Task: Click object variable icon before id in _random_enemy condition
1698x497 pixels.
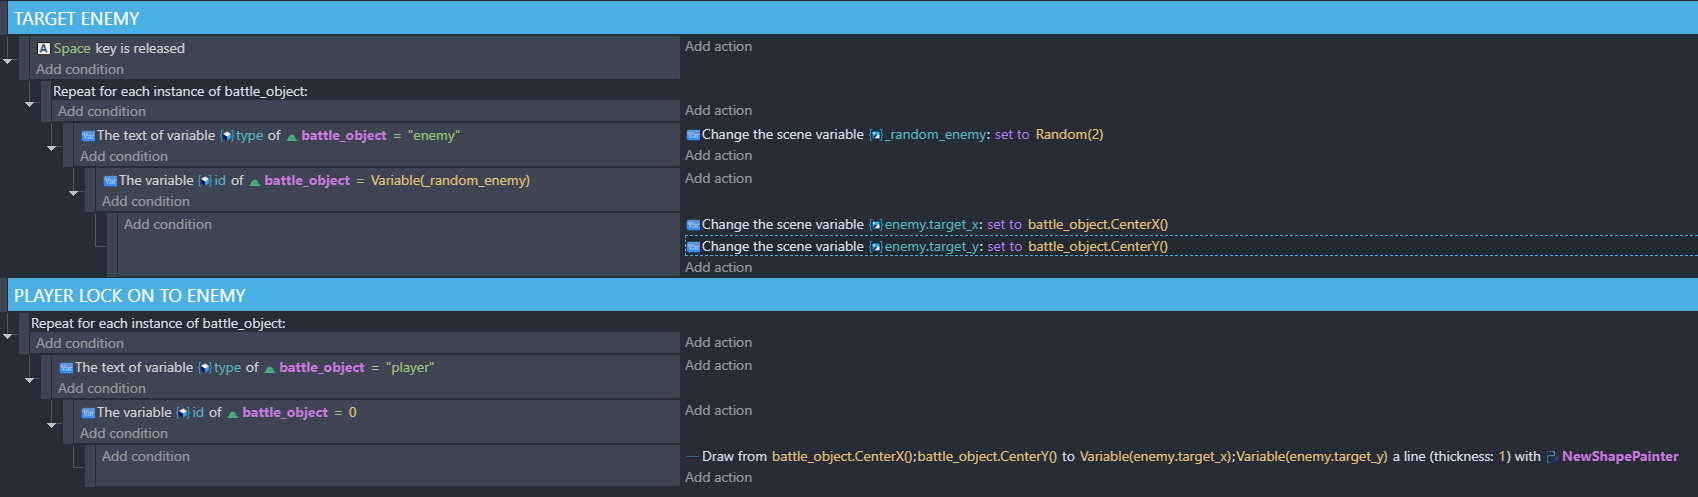Action: click(x=205, y=181)
